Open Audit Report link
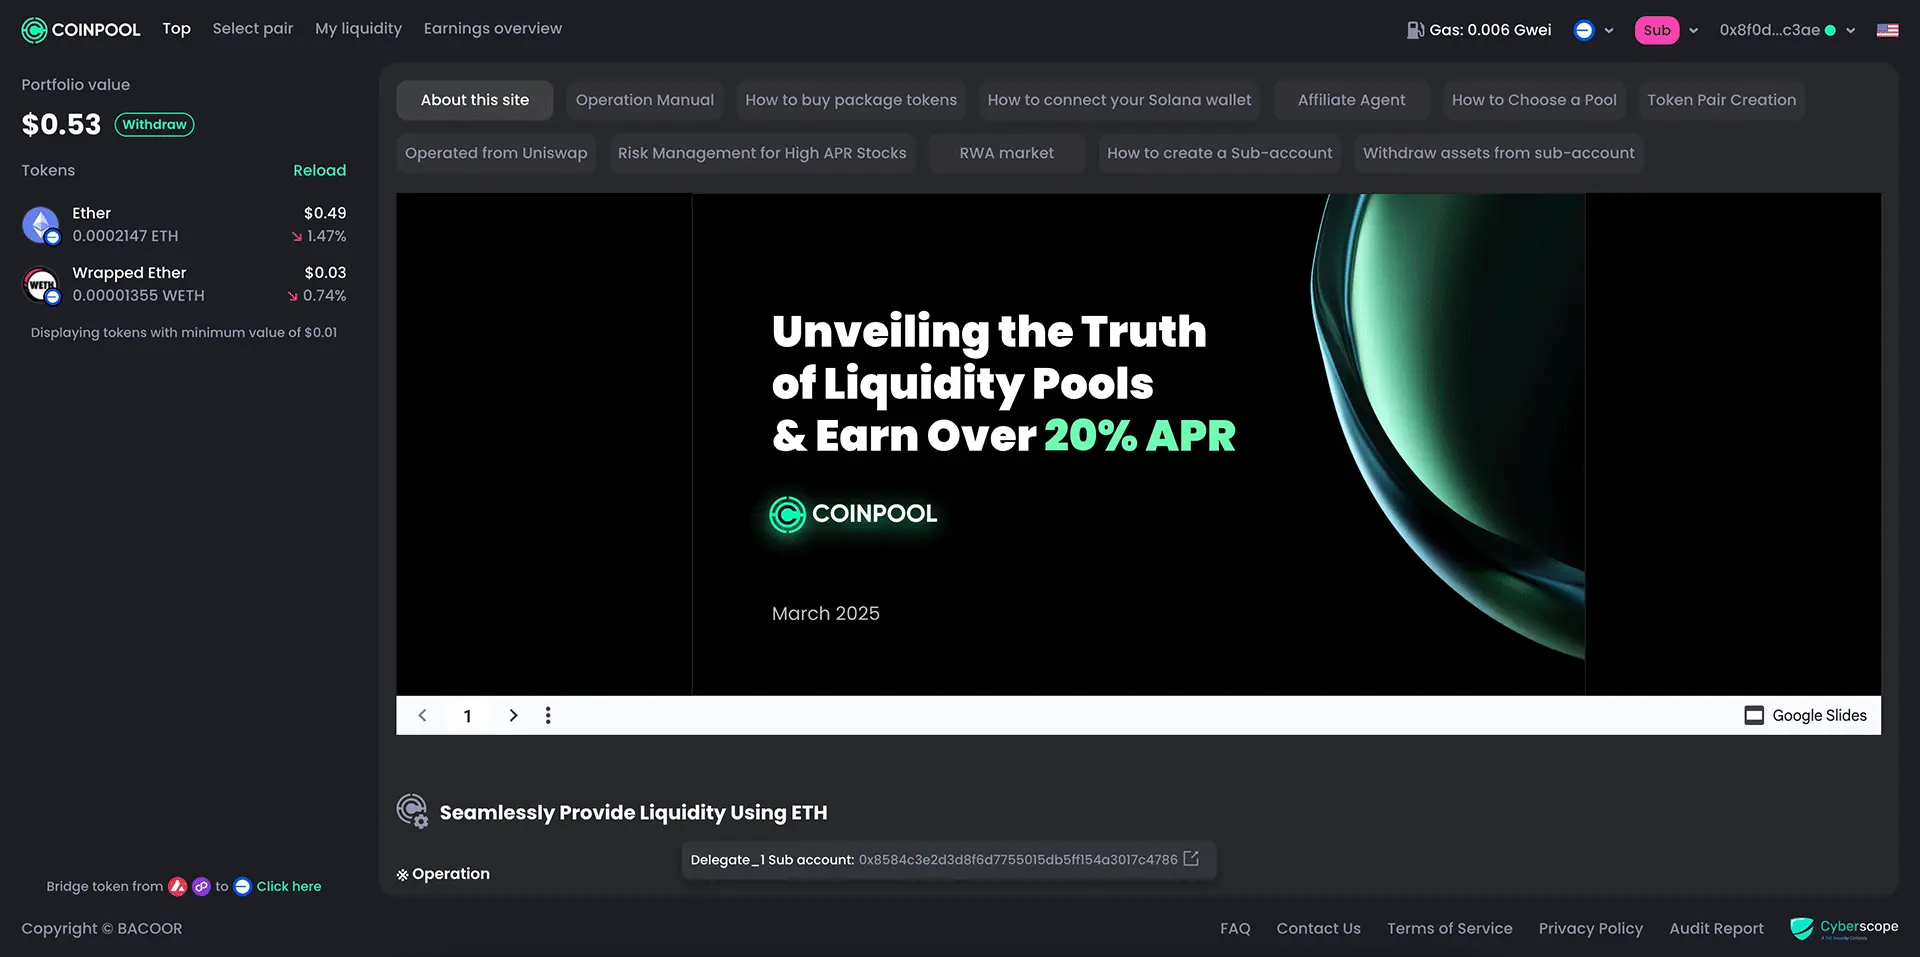This screenshot has height=957, width=1920. pyautogui.click(x=1716, y=928)
